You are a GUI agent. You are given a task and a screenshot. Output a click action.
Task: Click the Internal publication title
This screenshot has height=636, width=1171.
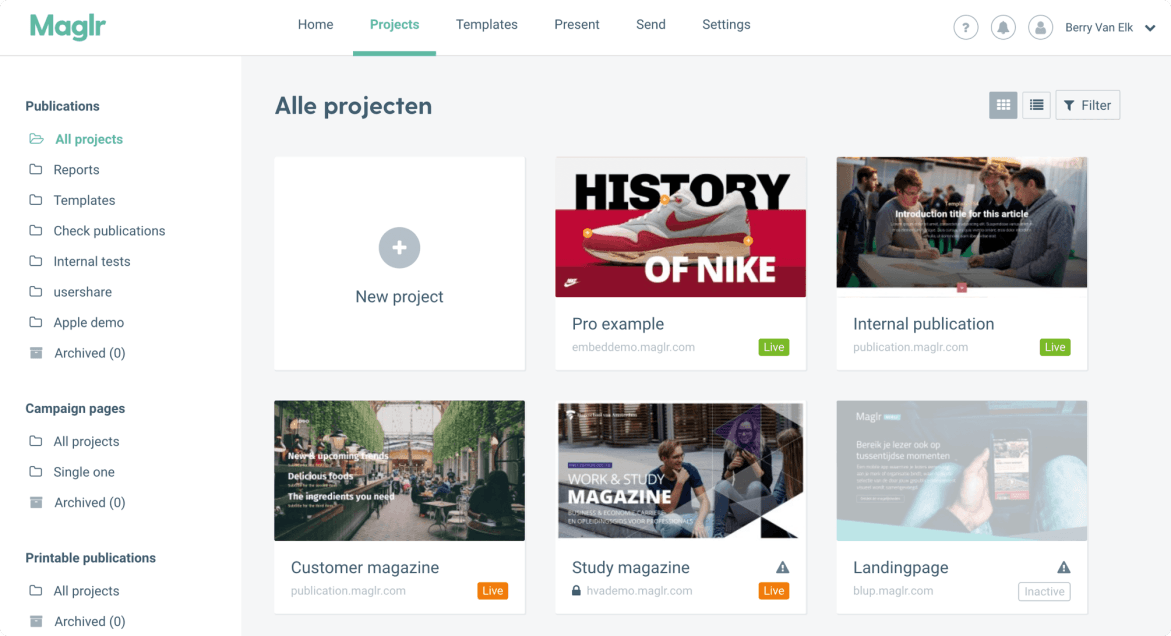(x=923, y=324)
